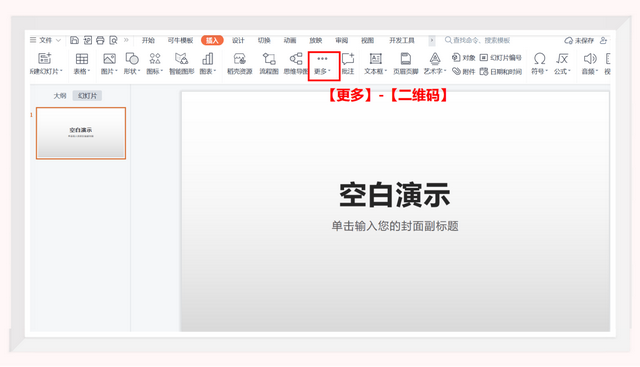Image resolution: width=640 pixels, height=367 pixels.
Task: Open the 审阅 ribbon tab
Action: 342,40
